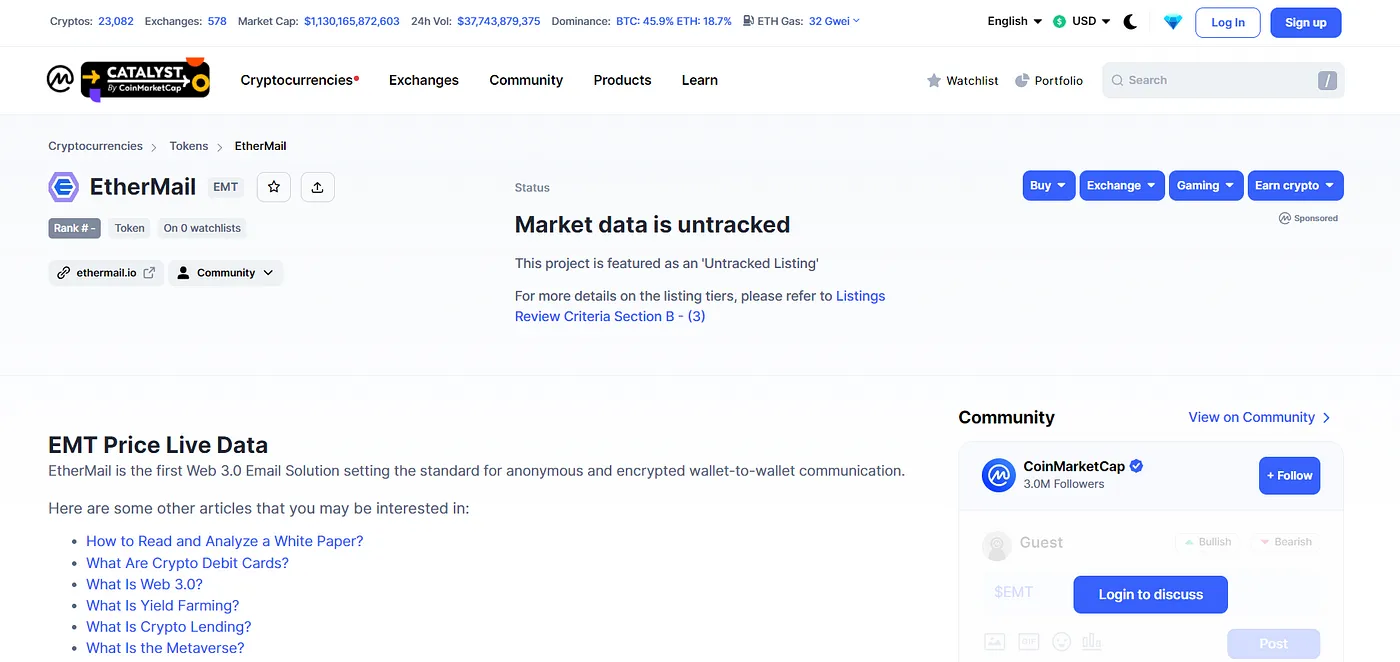
Task: Click the poll chart icon in post box
Action: tap(1092, 641)
